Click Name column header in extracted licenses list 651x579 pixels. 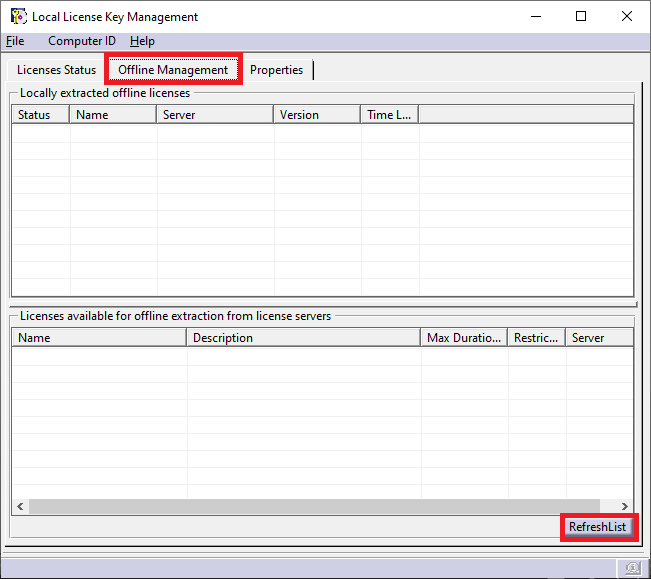(113, 115)
